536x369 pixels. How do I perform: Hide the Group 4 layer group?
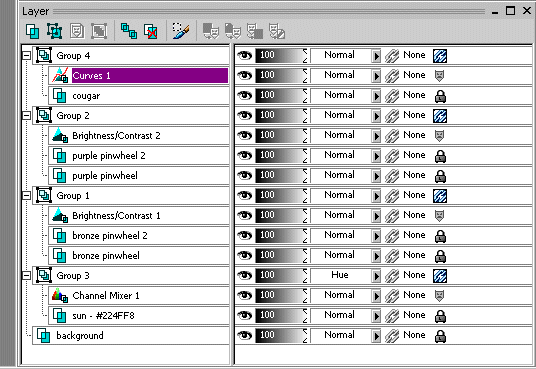point(244,55)
